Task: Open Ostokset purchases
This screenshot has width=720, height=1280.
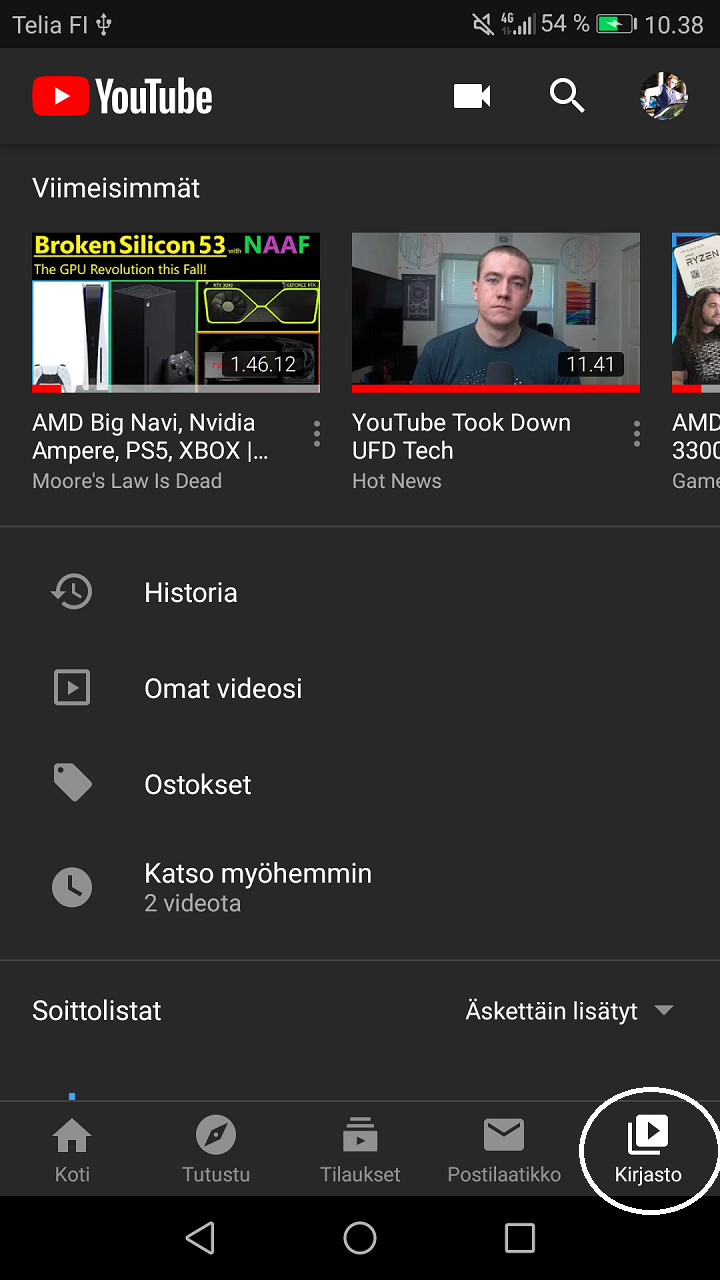Action: pos(360,784)
